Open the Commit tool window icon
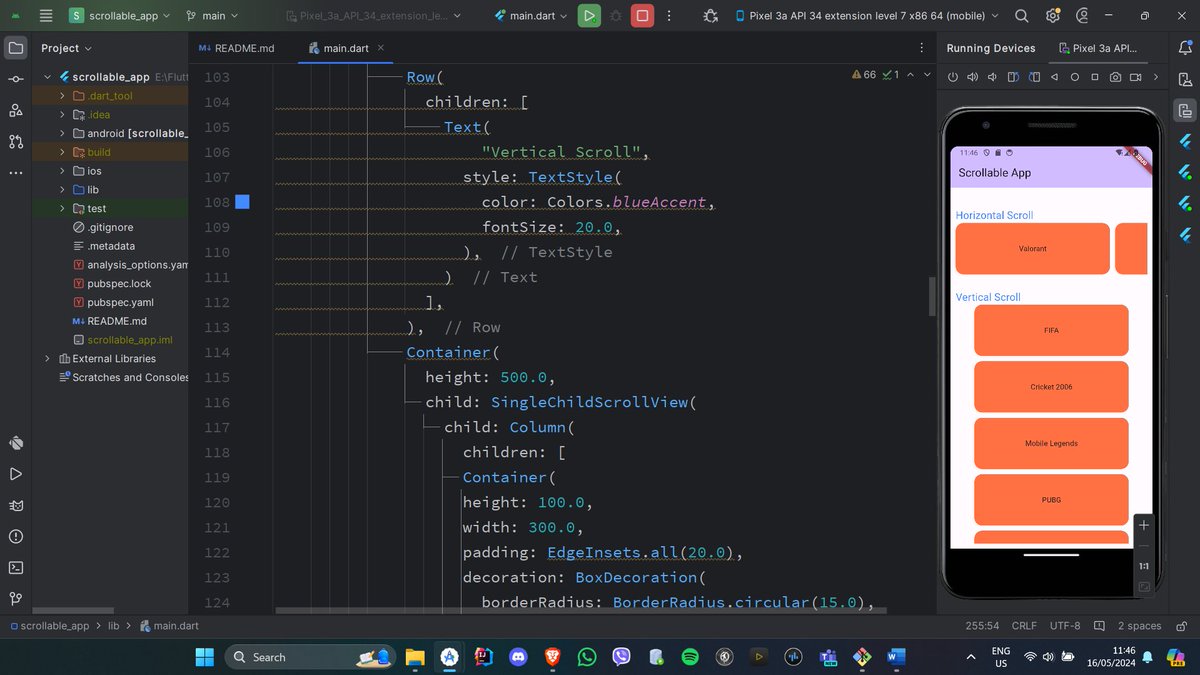The height and width of the screenshot is (675, 1200). [15, 79]
